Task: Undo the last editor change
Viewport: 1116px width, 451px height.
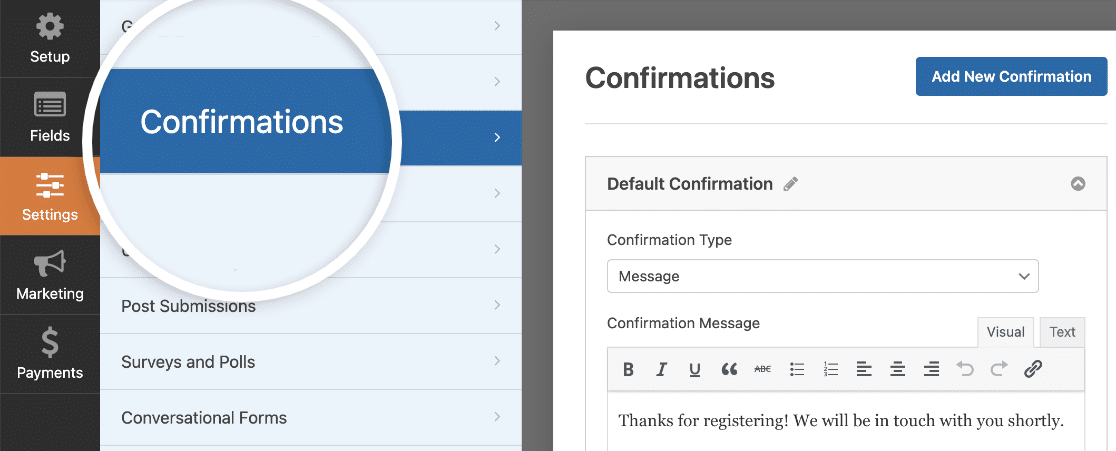Action: tap(965, 369)
